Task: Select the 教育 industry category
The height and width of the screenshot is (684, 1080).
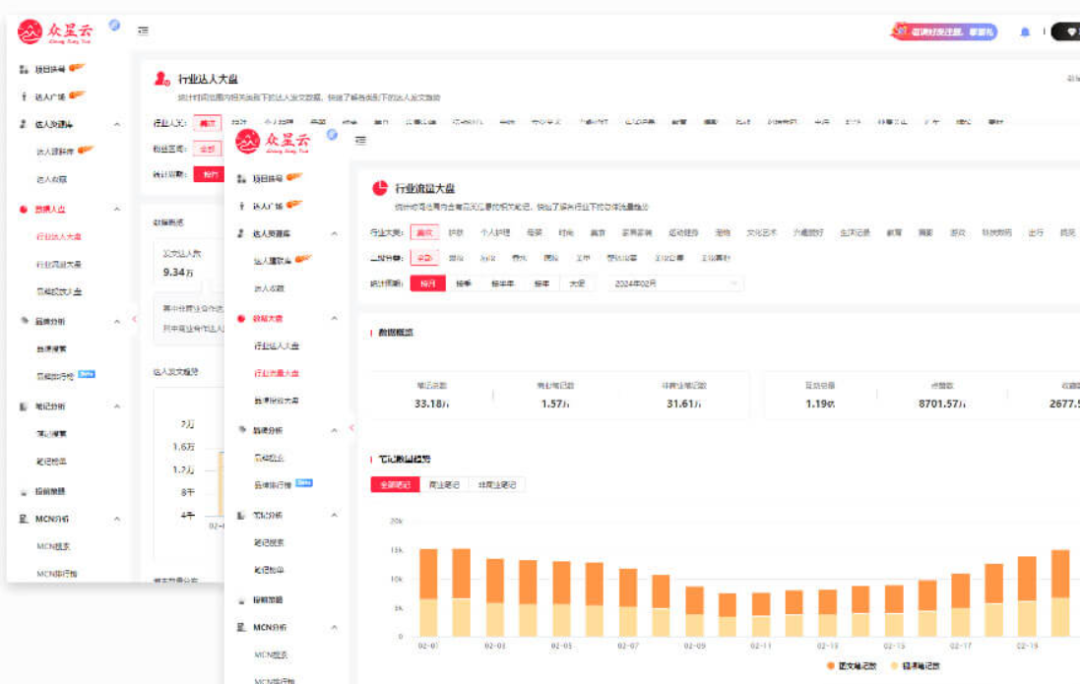Action: 894,233
